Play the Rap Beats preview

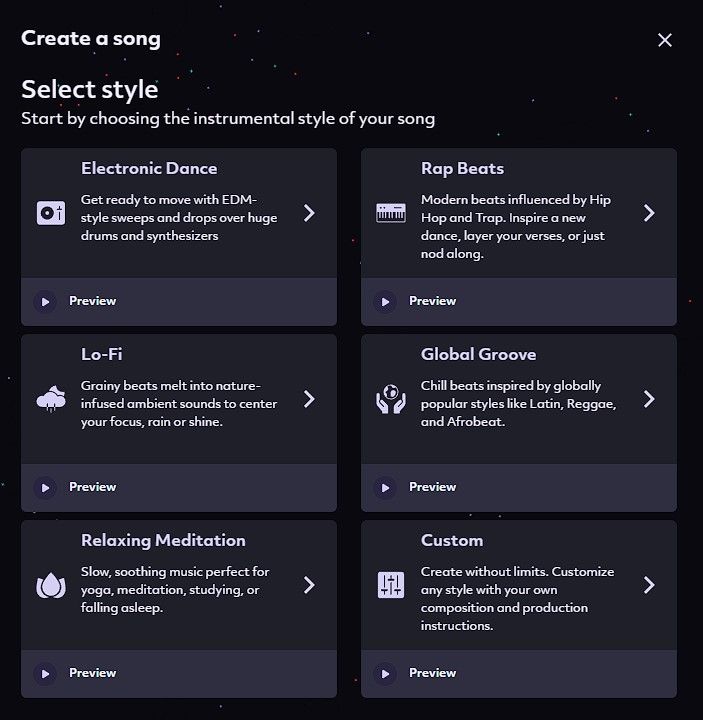(385, 301)
